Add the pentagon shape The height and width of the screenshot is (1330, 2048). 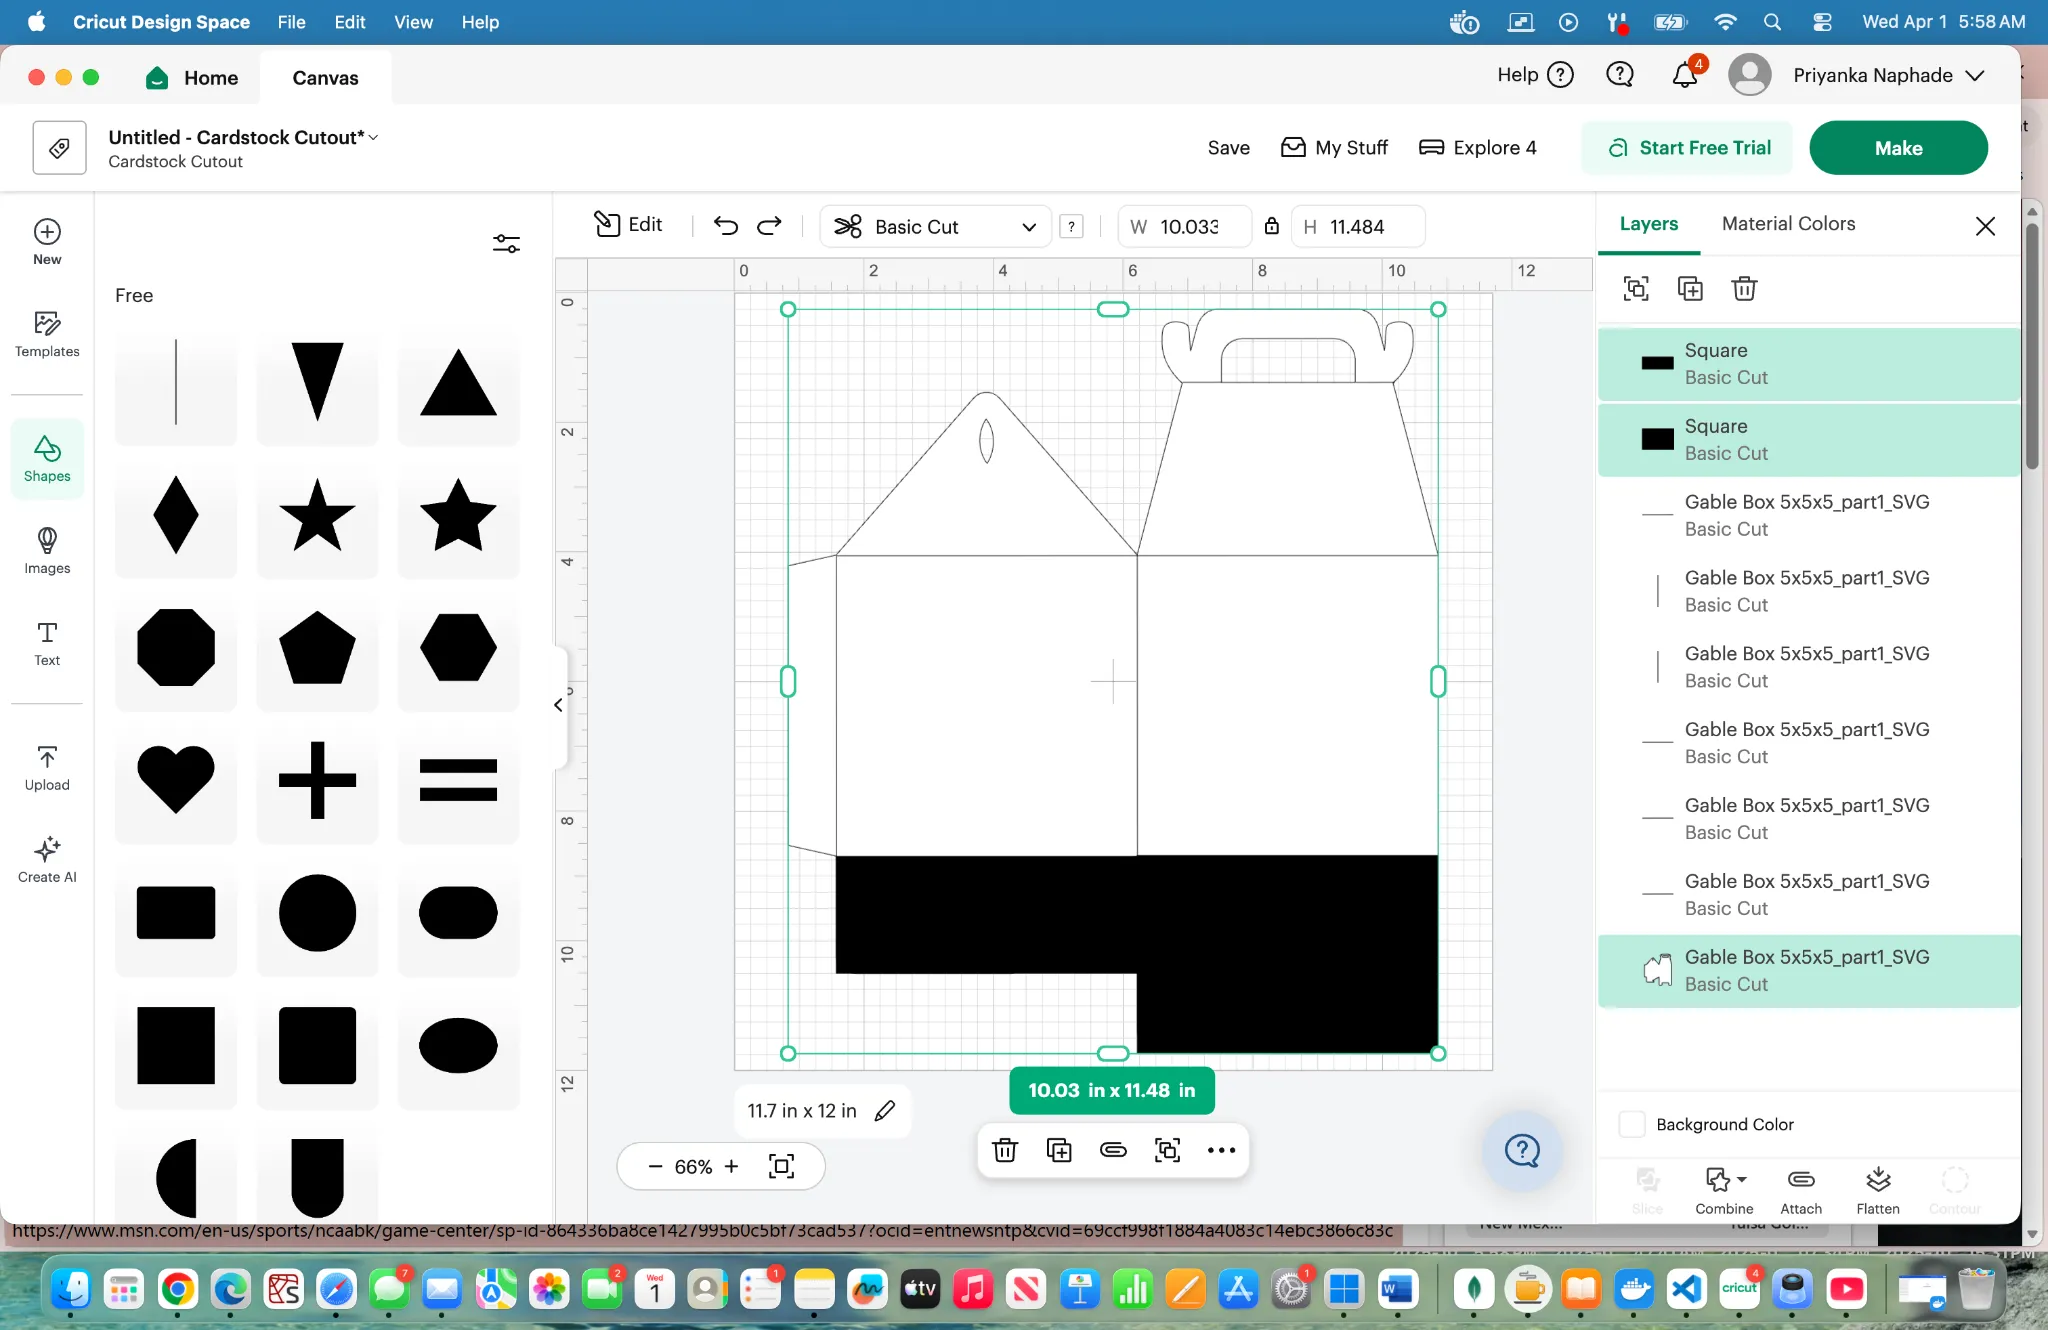tap(317, 647)
